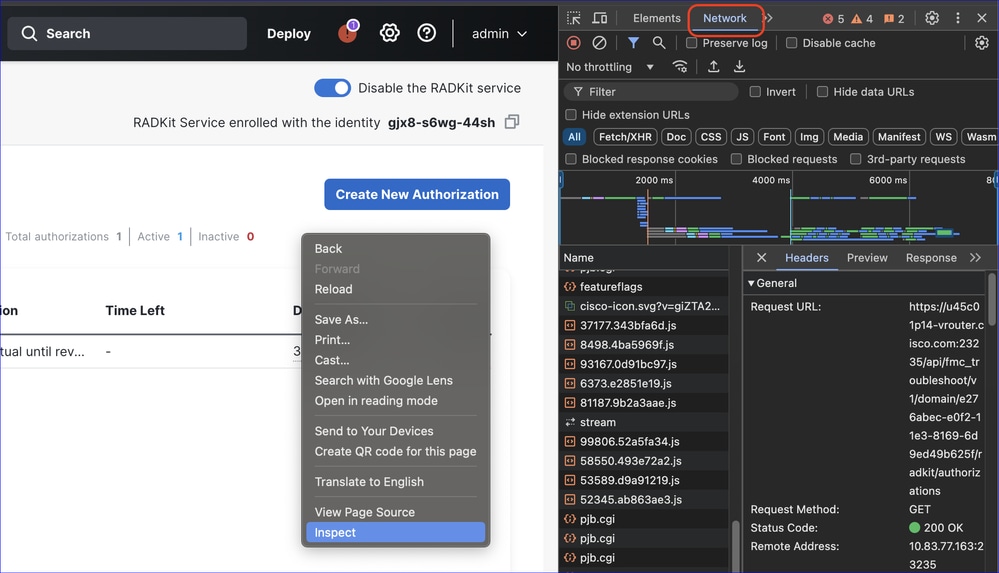
Task: Tick the Hide data URLs checkbox
Action: 822,92
